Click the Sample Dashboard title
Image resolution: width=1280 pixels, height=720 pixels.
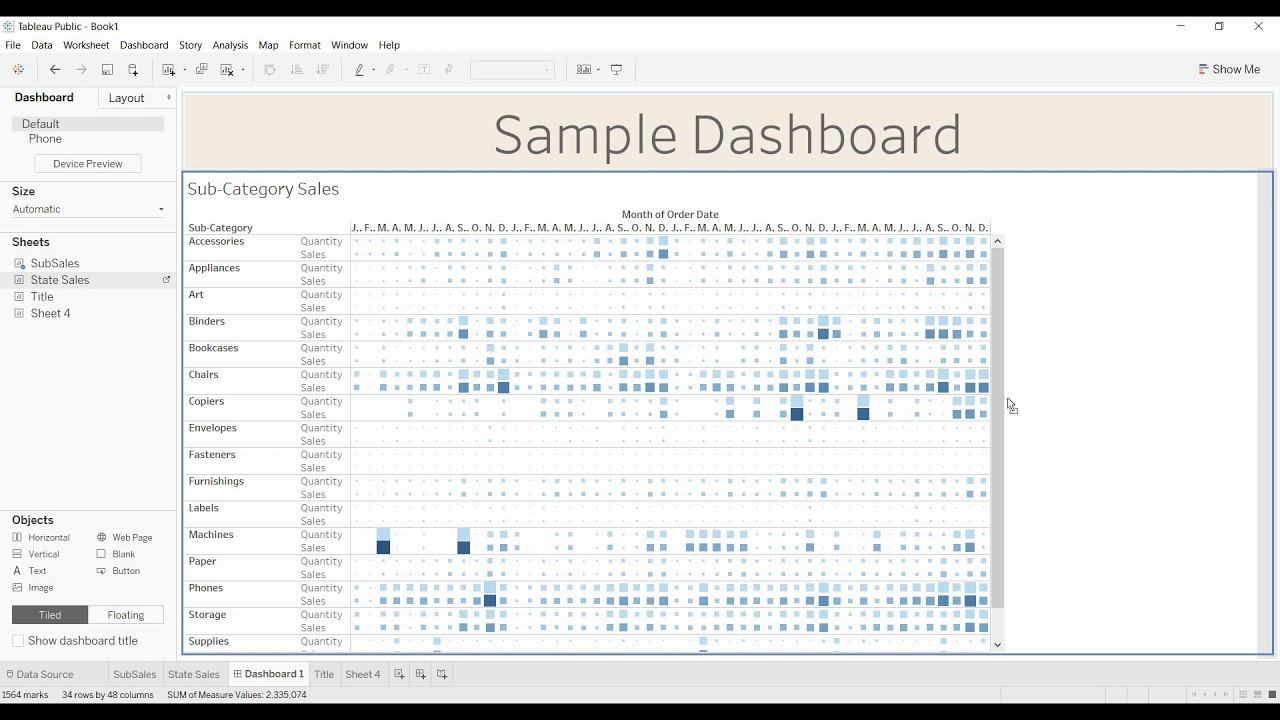(x=727, y=134)
